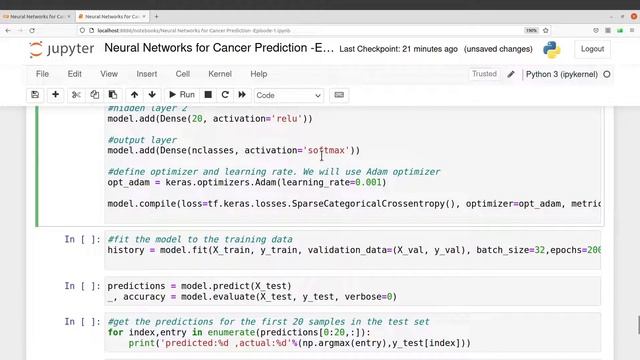The width and height of the screenshot is (640, 360).
Task: Click the In [ ]: prompt of predictions cell
Action: point(82,286)
